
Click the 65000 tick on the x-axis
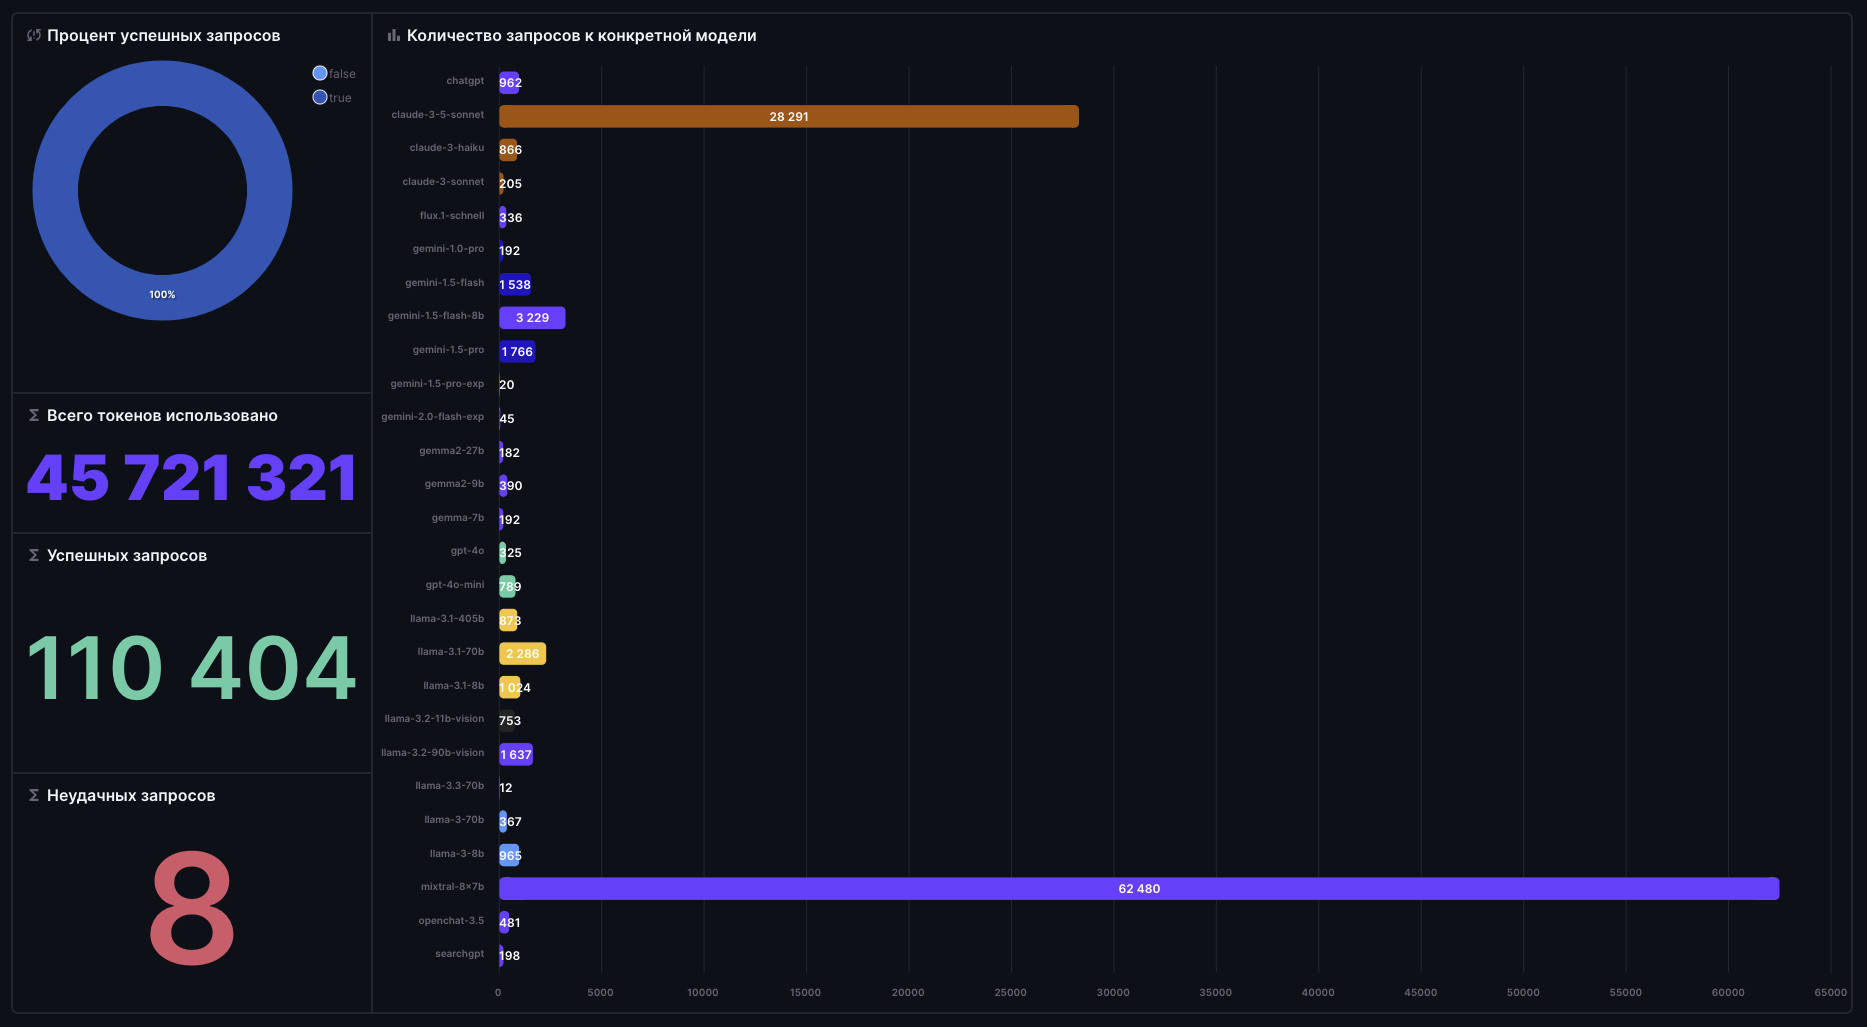1831,993
